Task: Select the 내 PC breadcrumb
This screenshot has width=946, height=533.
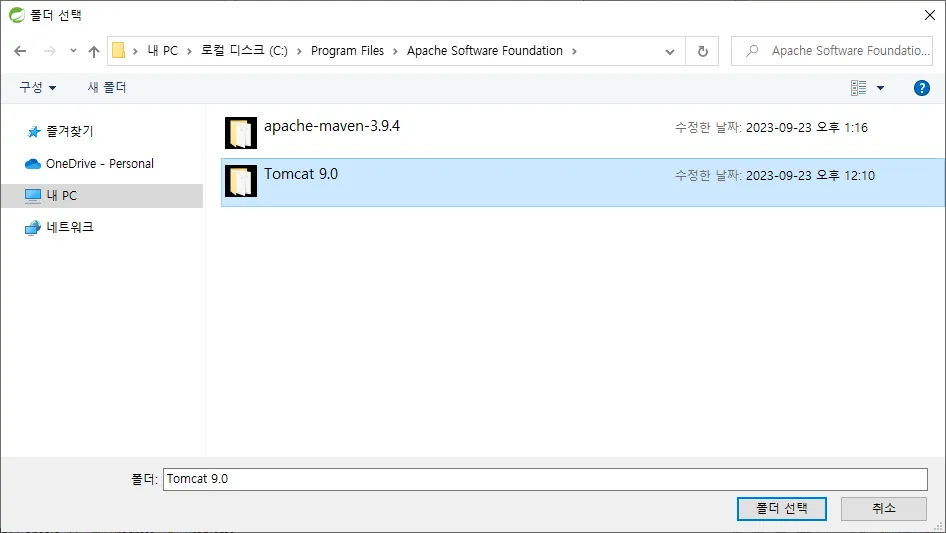Action: coord(163,51)
